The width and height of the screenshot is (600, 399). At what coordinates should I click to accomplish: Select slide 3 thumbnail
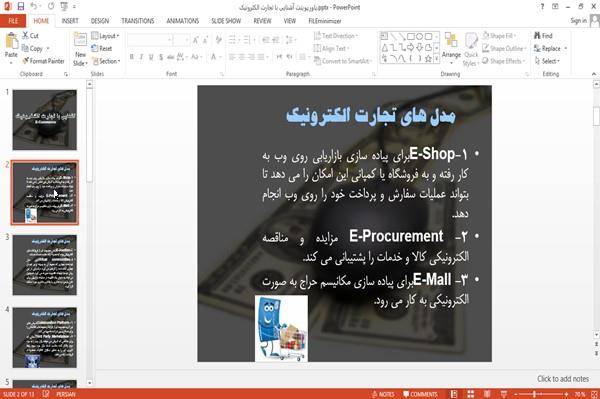(x=45, y=265)
